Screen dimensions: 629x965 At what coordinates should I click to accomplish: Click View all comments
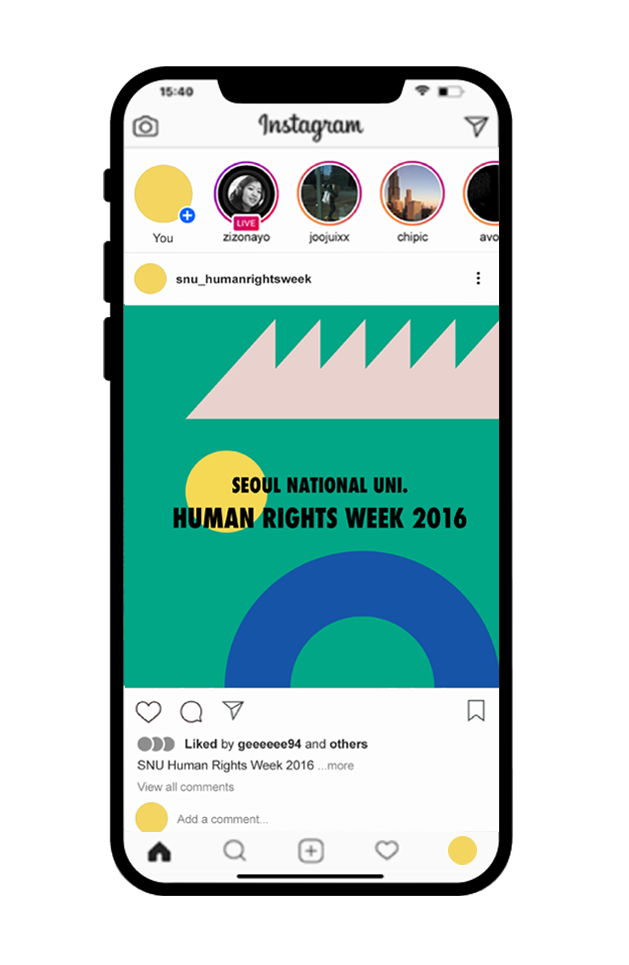[x=185, y=787]
